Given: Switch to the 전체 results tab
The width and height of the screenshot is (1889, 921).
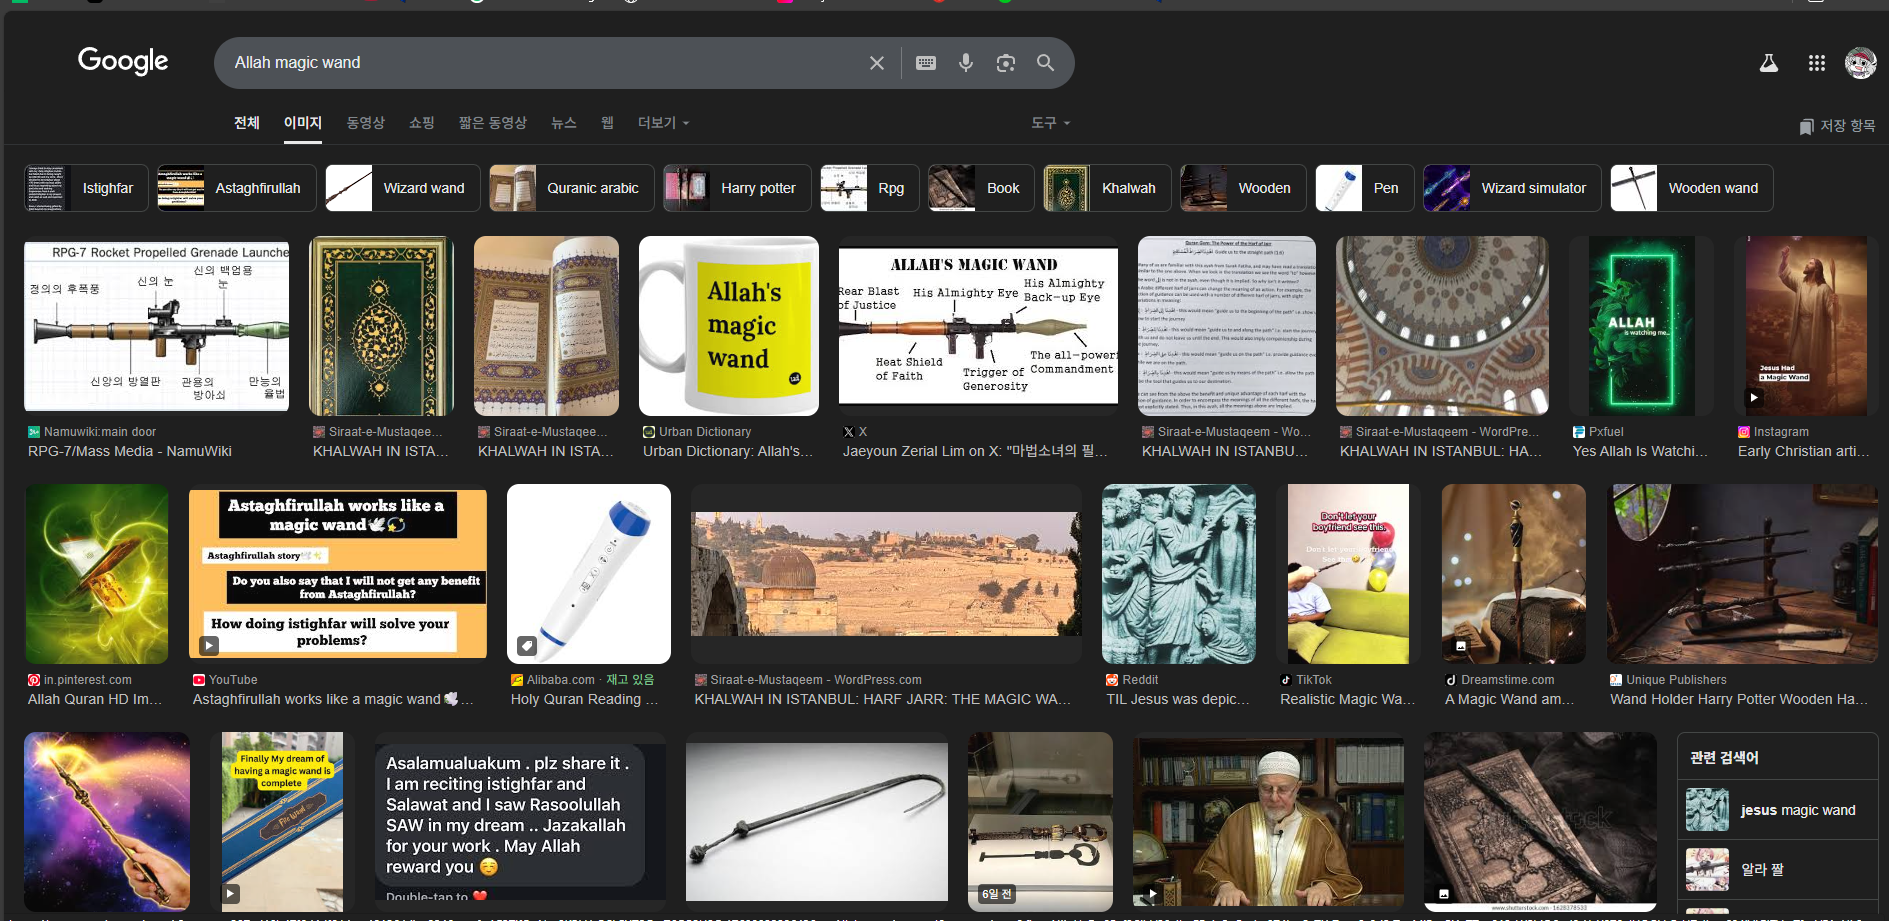Looking at the screenshot, I should click(246, 123).
